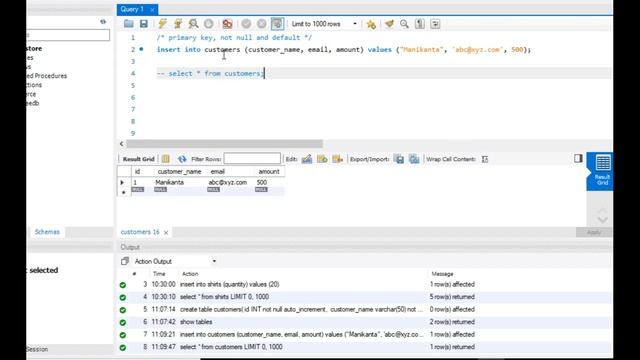This screenshot has width=640, height=360.
Task: Toggle invisible characters paragraph icon
Action: click(420, 24)
